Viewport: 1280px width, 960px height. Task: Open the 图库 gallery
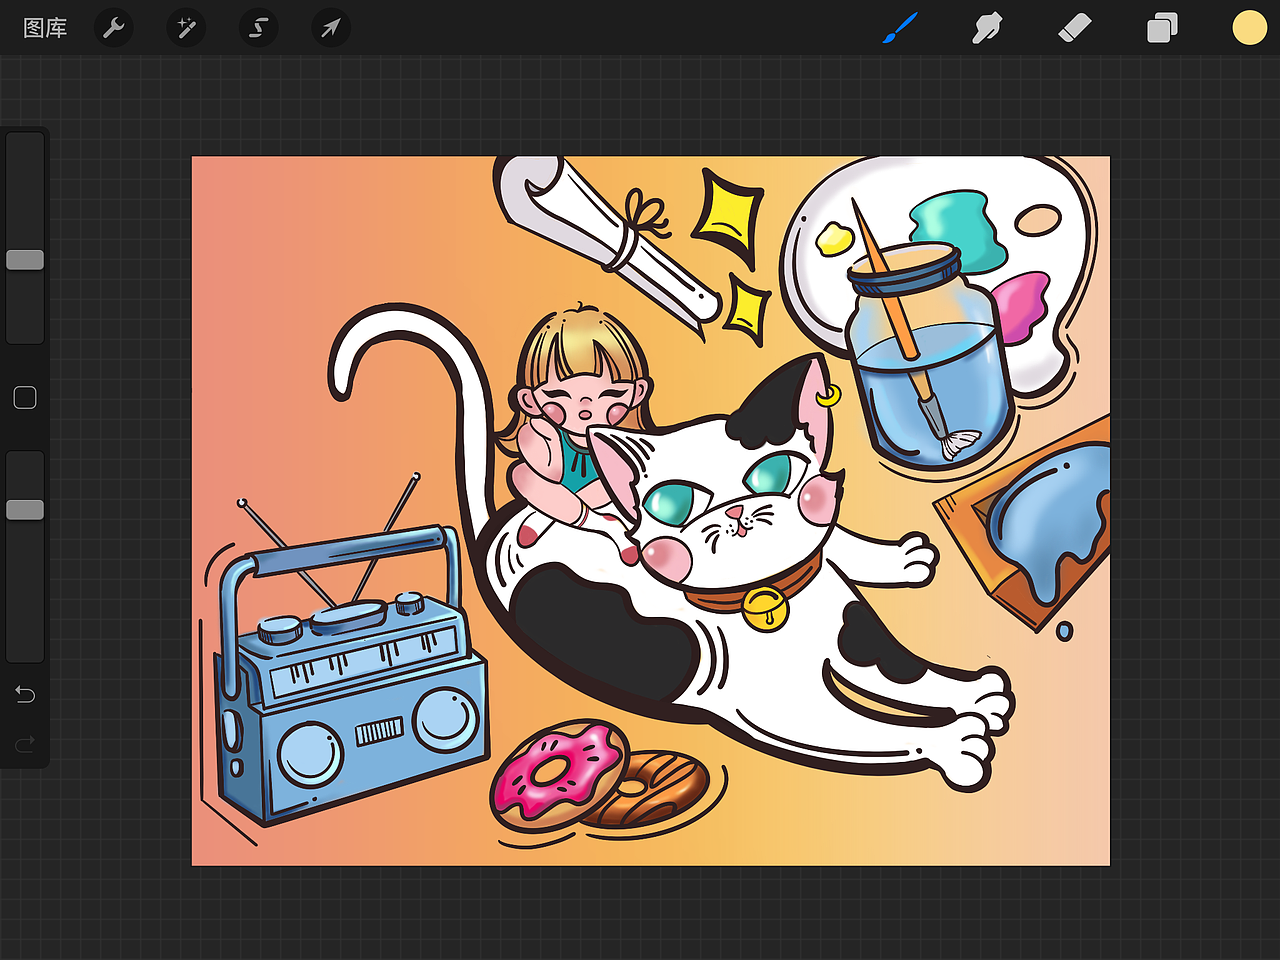click(x=45, y=28)
